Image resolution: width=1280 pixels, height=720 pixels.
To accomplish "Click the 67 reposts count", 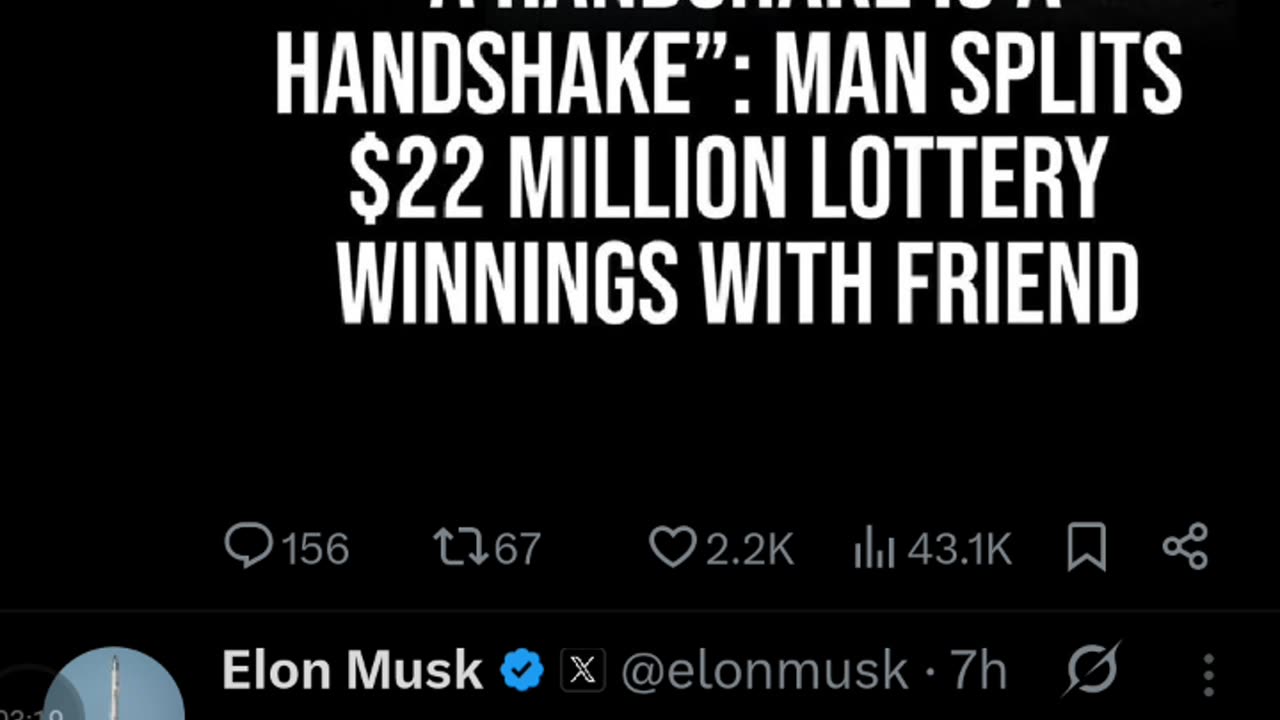I will 517,549.
